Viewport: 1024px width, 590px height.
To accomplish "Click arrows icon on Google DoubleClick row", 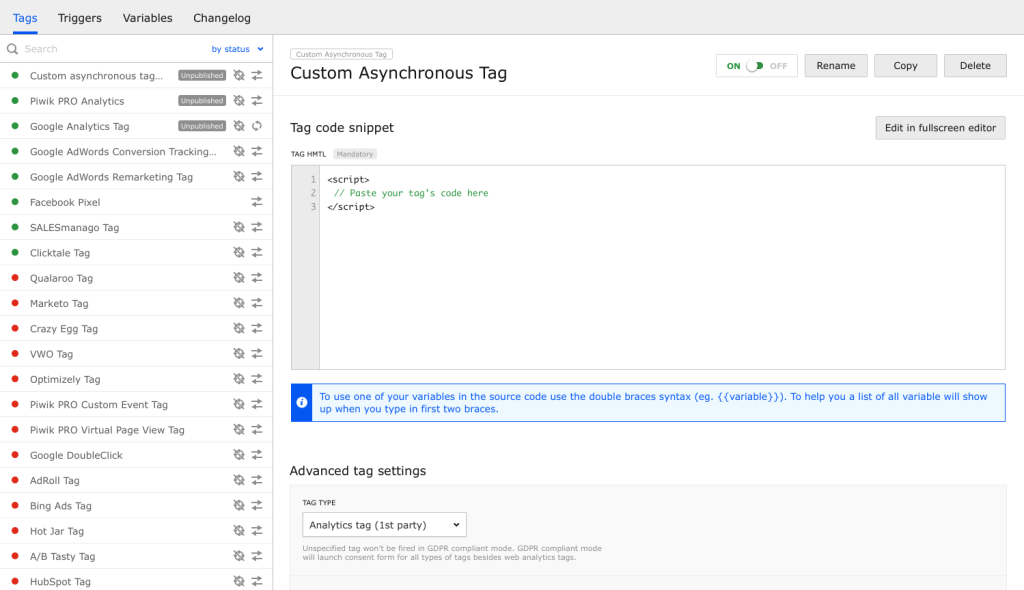I will 257,455.
